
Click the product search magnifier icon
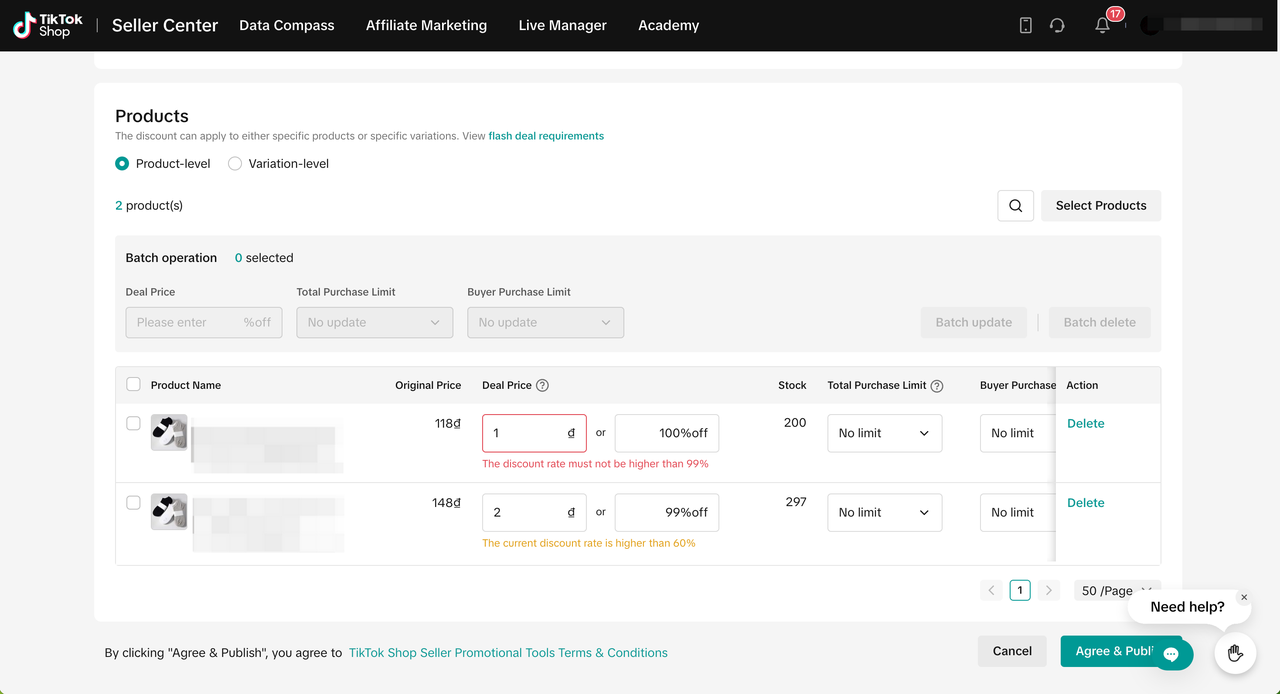pyautogui.click(x=1015, y=205)
